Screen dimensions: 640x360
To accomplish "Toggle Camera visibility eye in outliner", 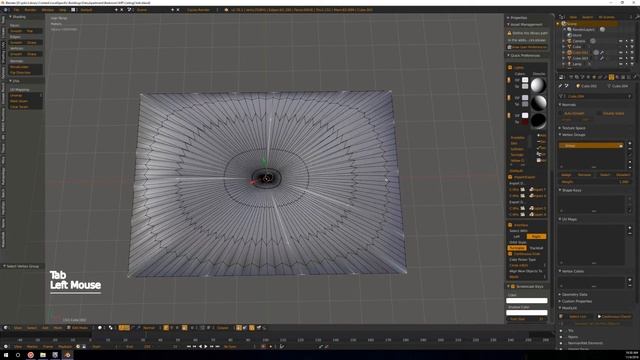I will pos(621,41).
